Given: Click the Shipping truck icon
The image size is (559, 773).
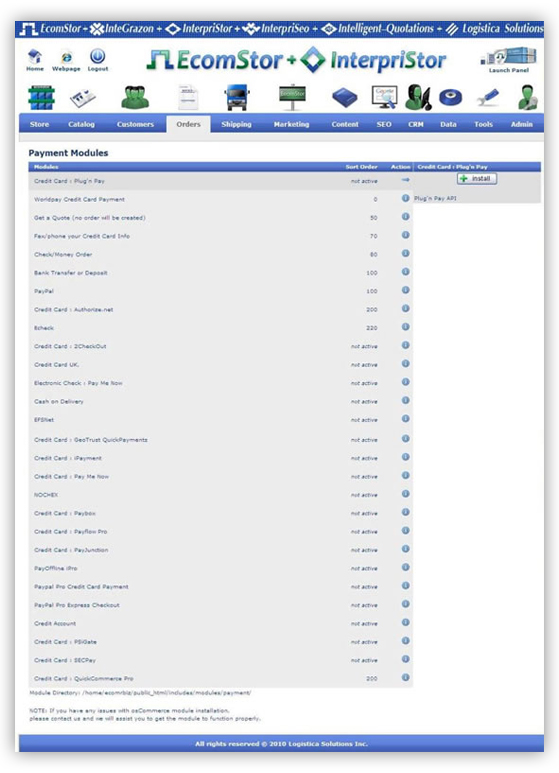Looking at the screenshot, I should (237, 97).
